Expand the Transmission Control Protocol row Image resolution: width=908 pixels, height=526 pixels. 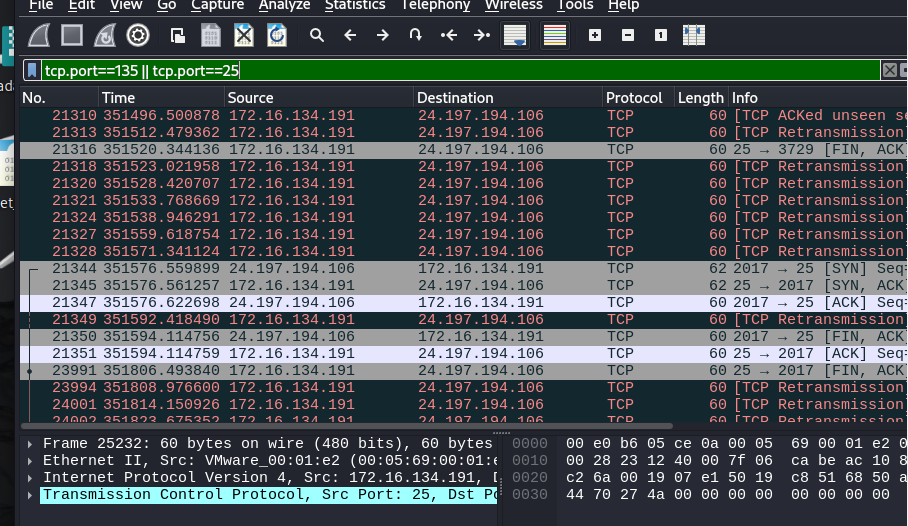30,494
